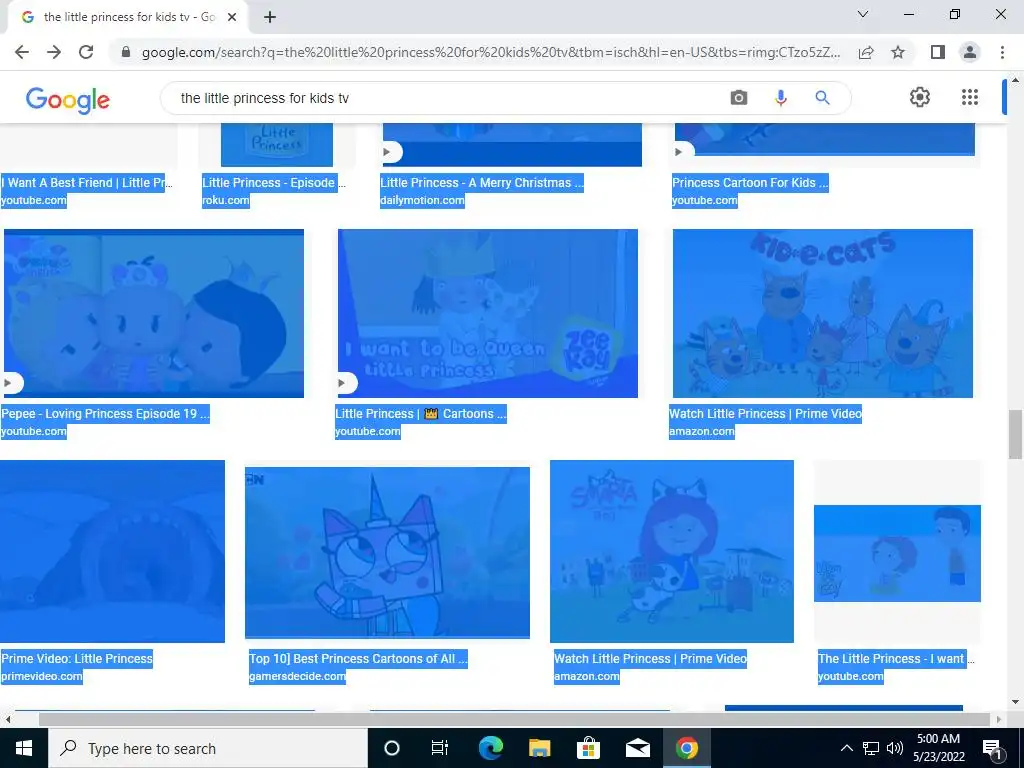View site information lock icon
The height and width of the screenshot is (768, 1024).
point(126,52)
